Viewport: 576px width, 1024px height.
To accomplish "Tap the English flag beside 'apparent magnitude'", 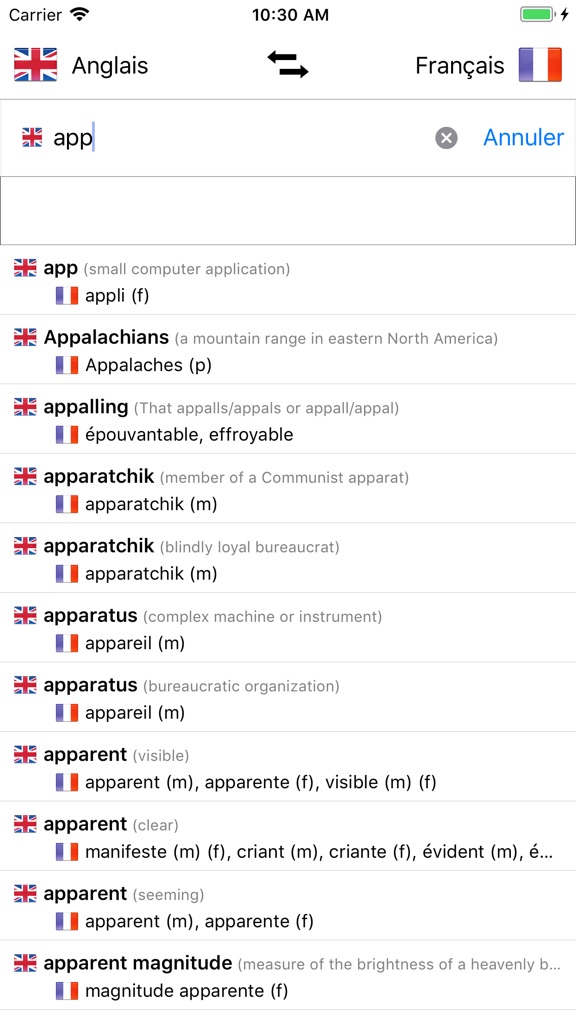I will [x=24, y=963].
